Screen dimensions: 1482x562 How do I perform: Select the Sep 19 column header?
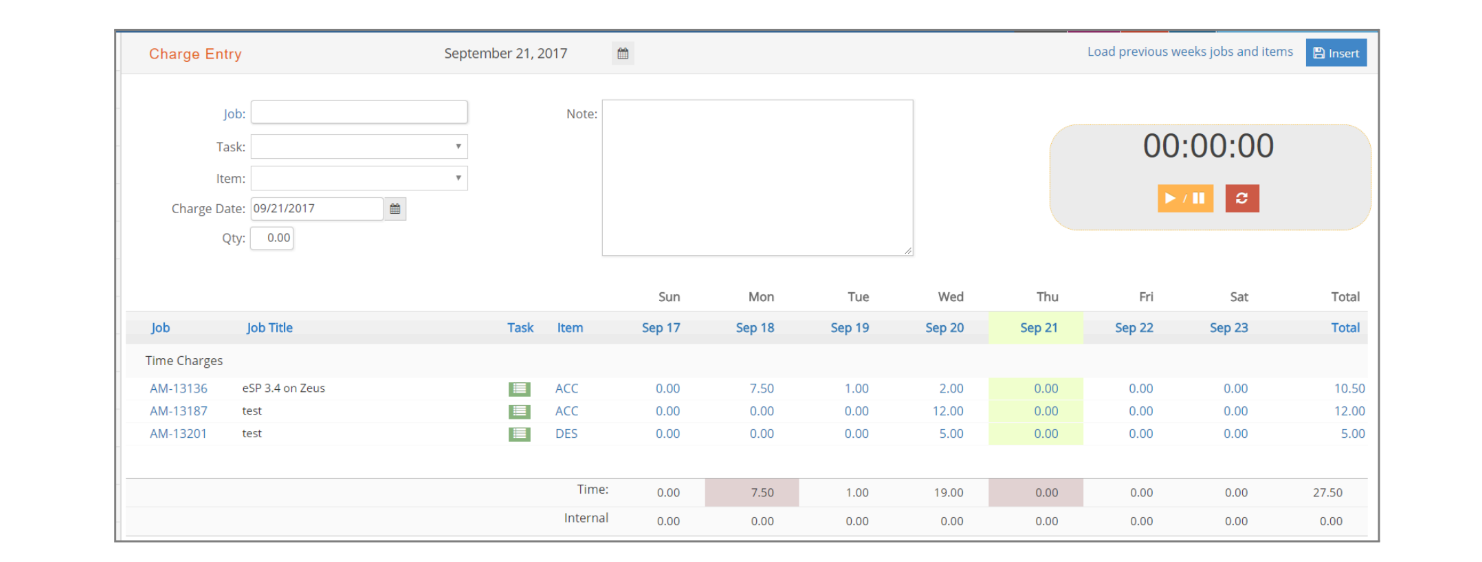click(850, 328)
